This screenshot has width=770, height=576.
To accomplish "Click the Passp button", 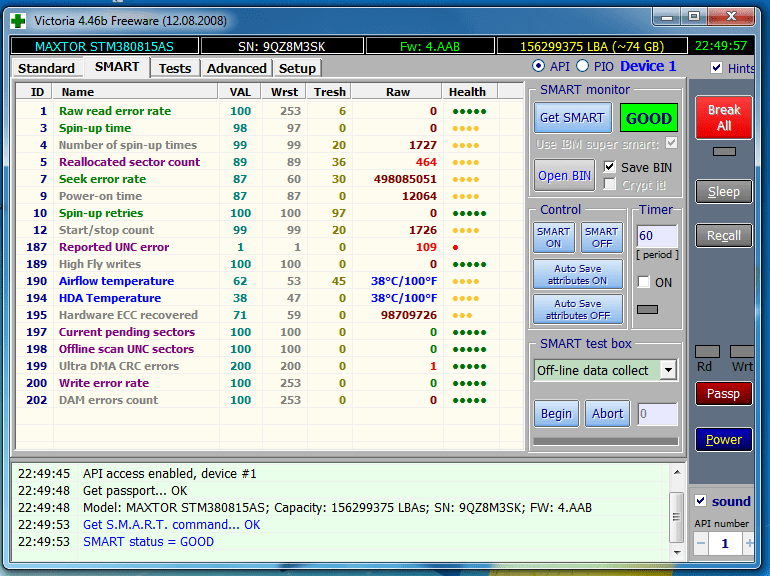I will [723, 393].
